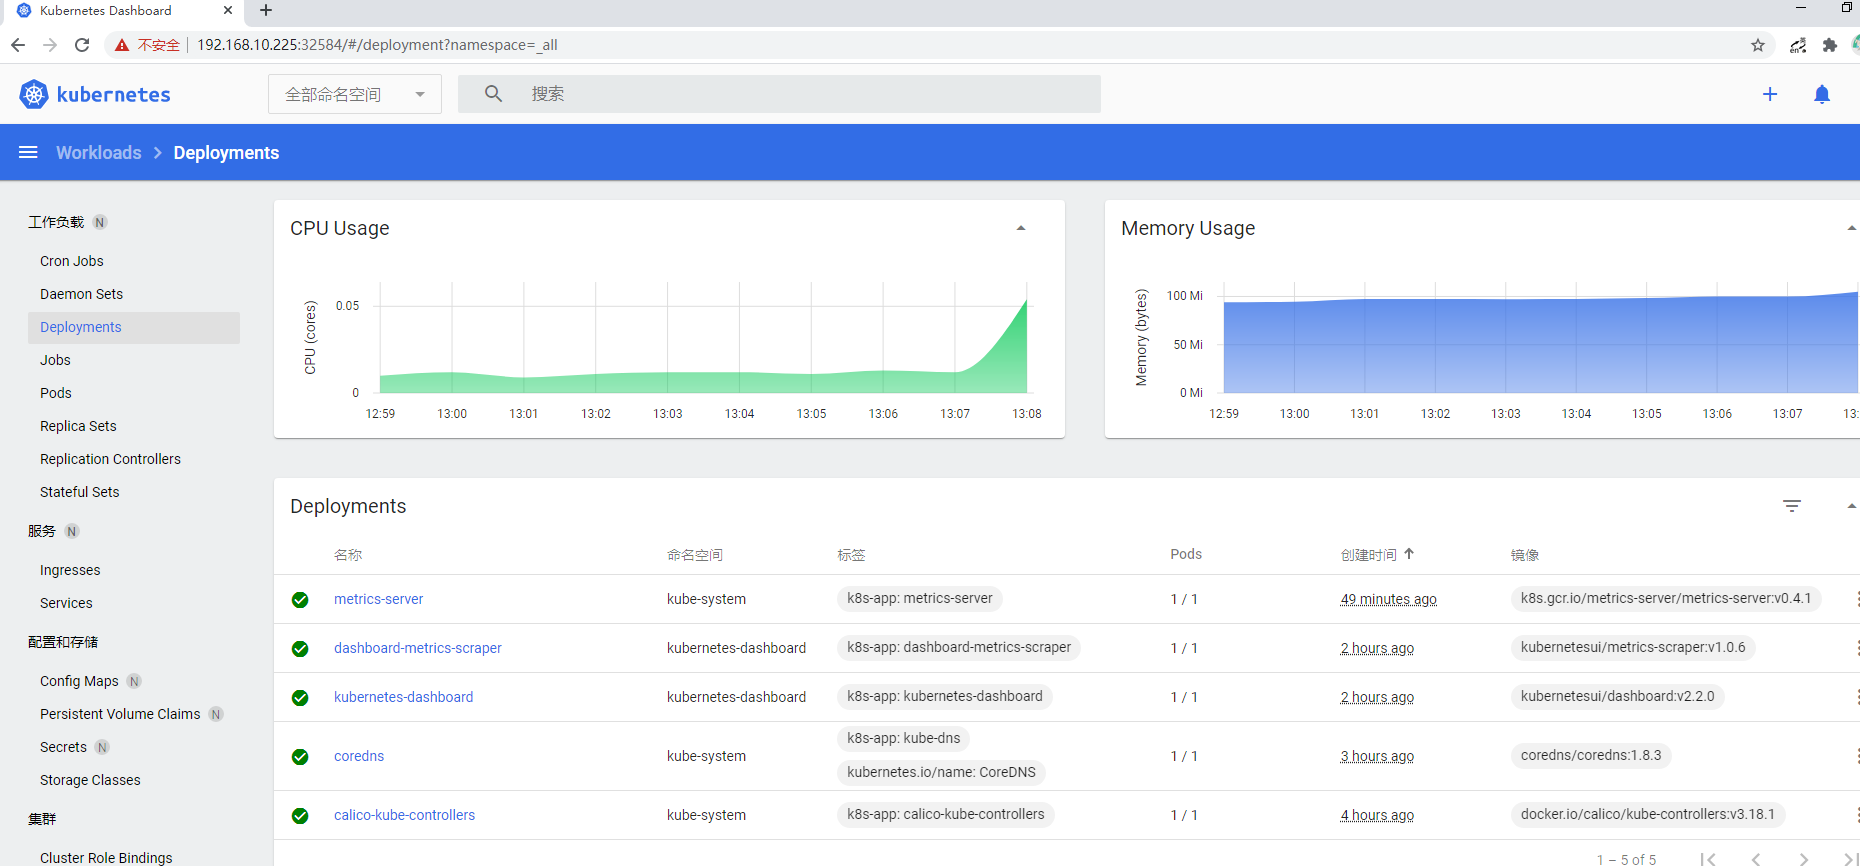Open the notifications bell
This screenshot has height=866, width=1860.
1822,94
